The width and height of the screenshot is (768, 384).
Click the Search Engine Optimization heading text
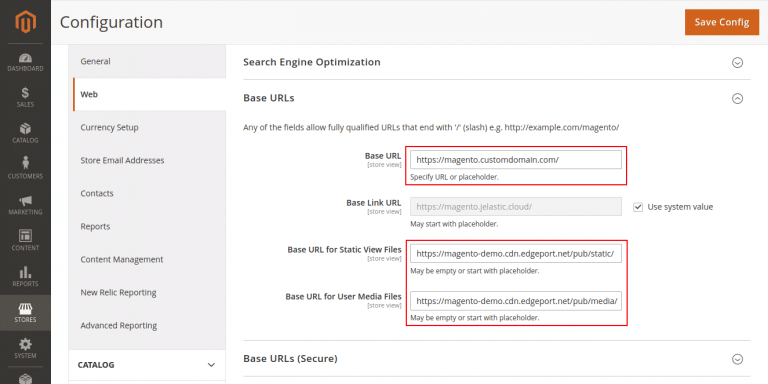[312, 62]
